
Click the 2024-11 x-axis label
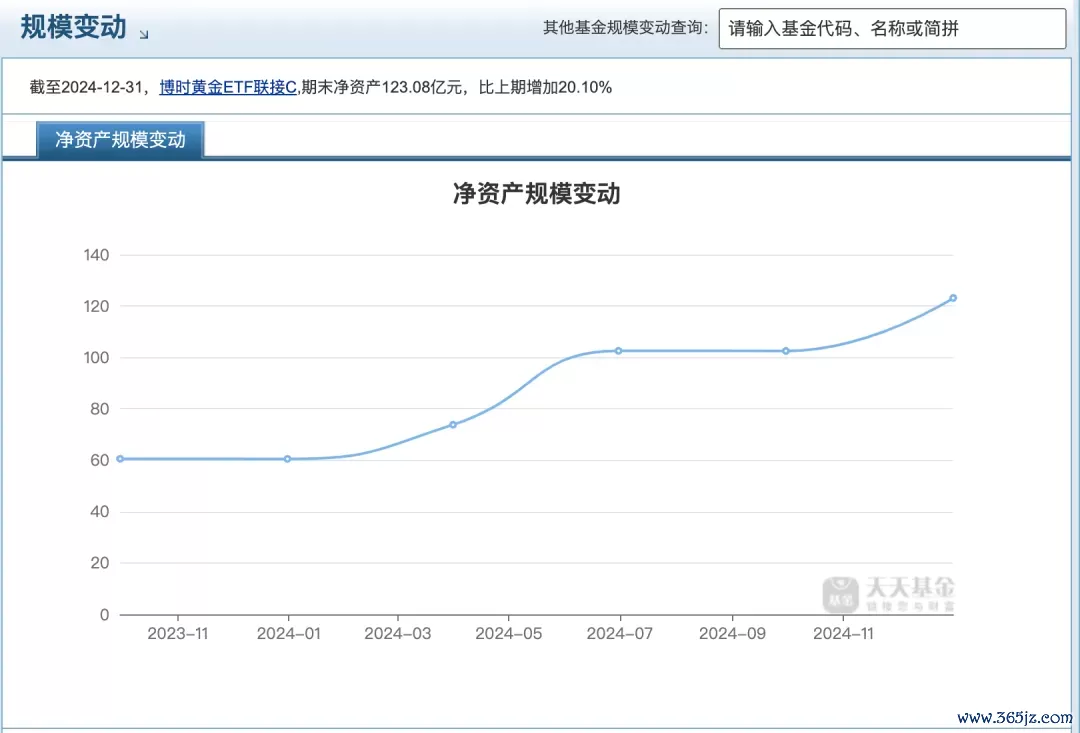pyautogui.click(x=843, y=634)
